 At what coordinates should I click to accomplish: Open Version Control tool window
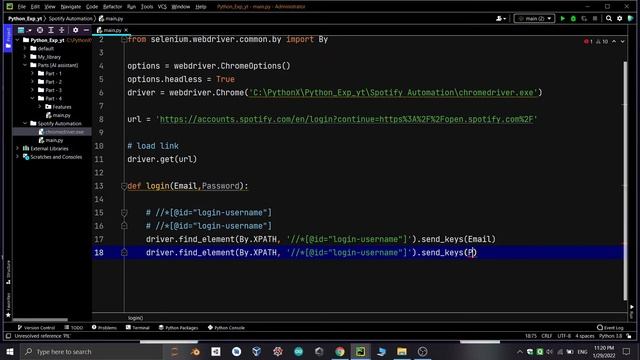[x=36, y=327]
